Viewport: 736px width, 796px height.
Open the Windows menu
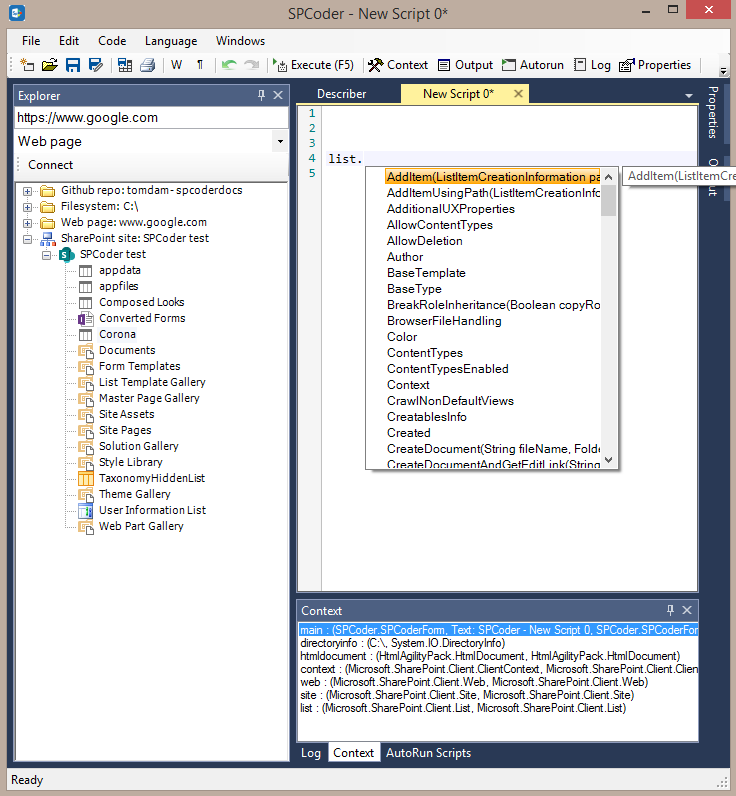click(x=240, y=41)
